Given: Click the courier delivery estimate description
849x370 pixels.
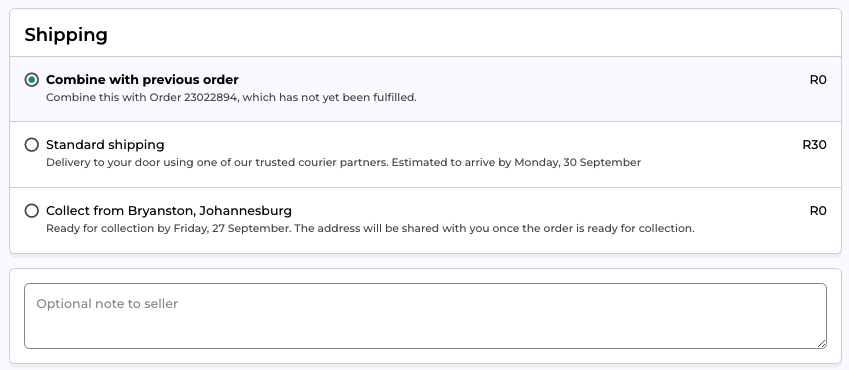Looking at the screenshot, I should 343,163.
